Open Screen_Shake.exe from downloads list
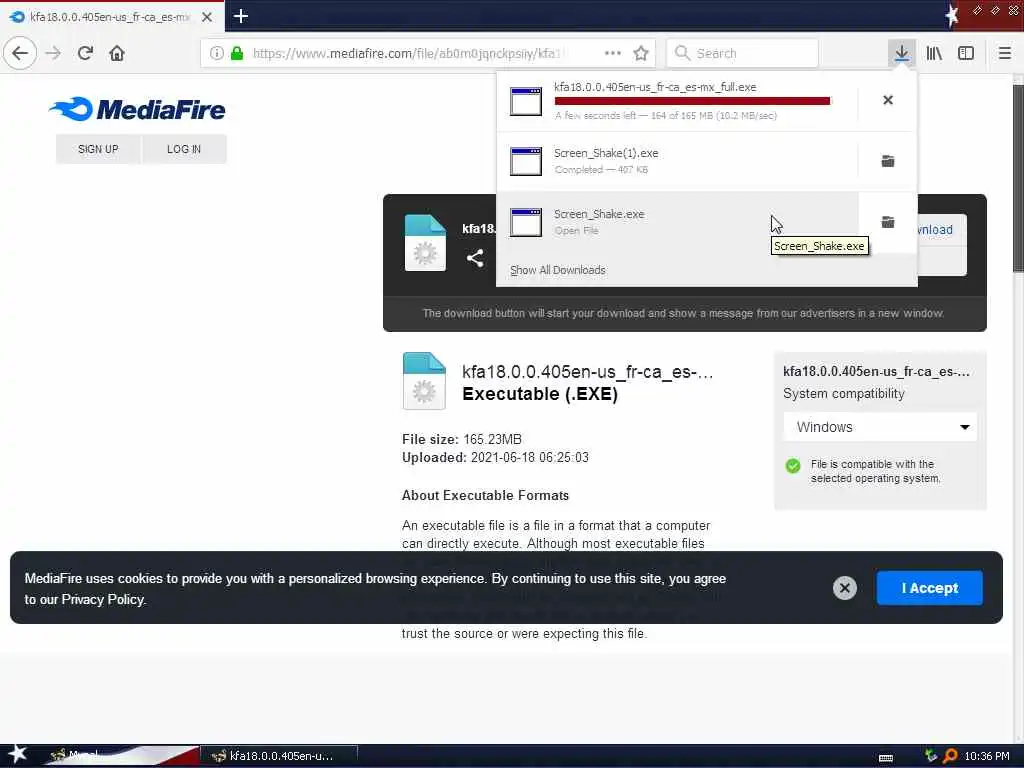Screen dimensions: 1024x768 click(x=677, y=222)
